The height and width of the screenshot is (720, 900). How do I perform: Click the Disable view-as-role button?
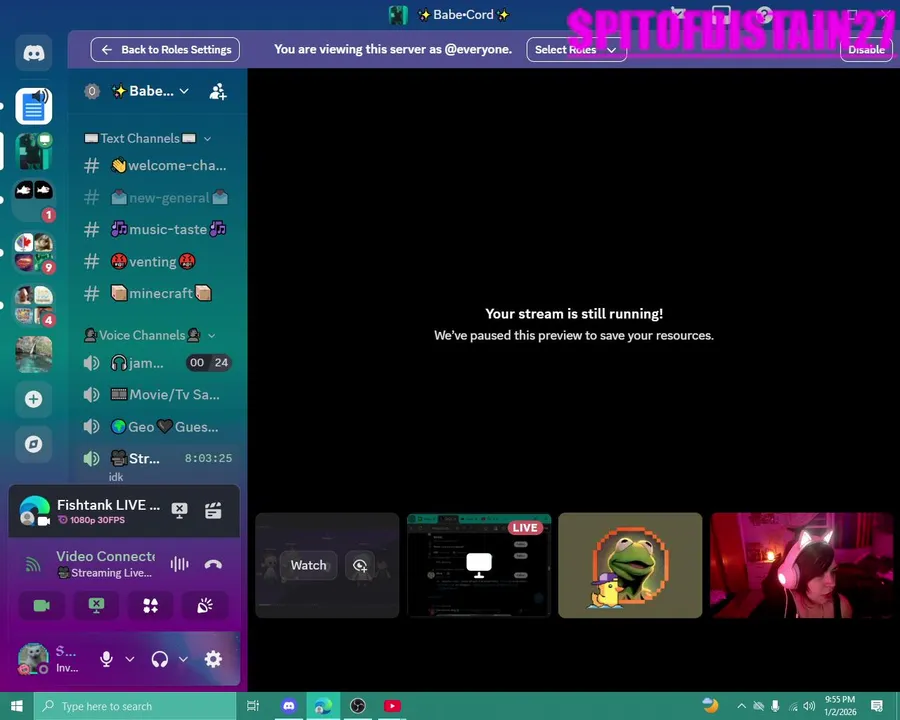(x=866, y=50)
